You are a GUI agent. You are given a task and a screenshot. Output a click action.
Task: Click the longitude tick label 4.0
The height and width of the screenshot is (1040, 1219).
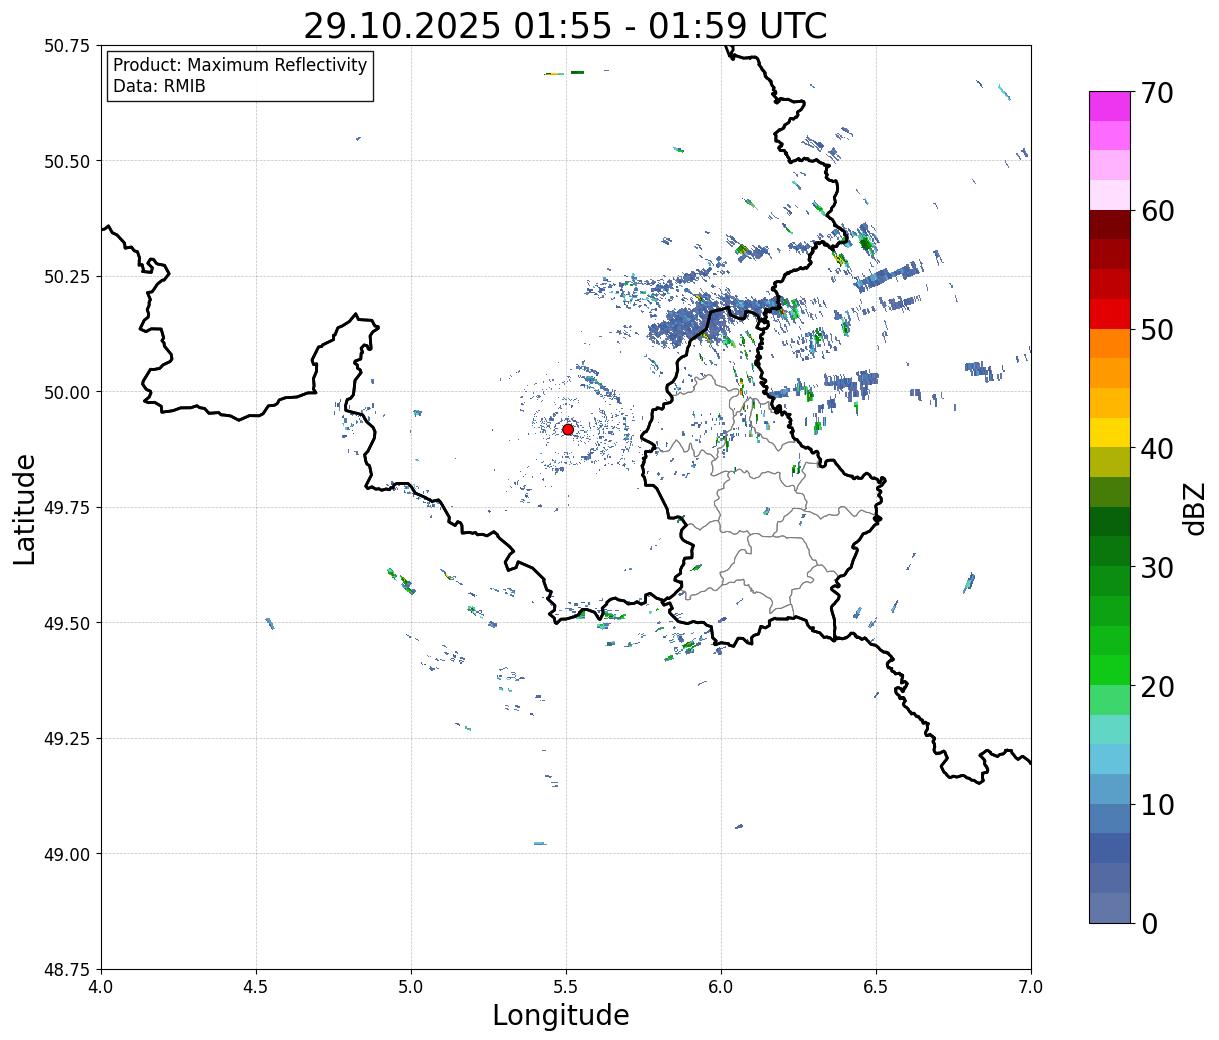pos(101,987)
